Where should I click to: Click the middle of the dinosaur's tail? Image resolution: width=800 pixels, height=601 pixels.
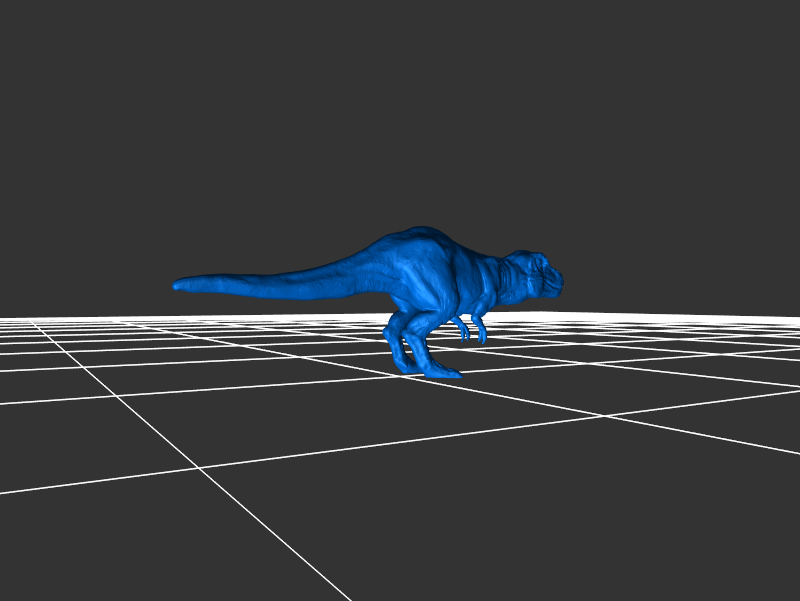pyautogui.click(x=280, y=282)
